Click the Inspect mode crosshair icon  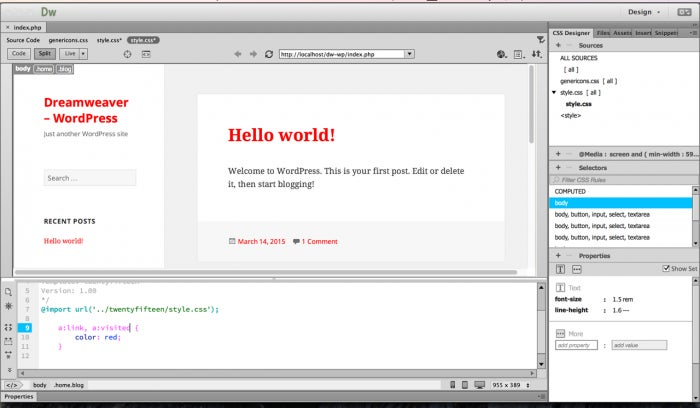pos(128,54)
